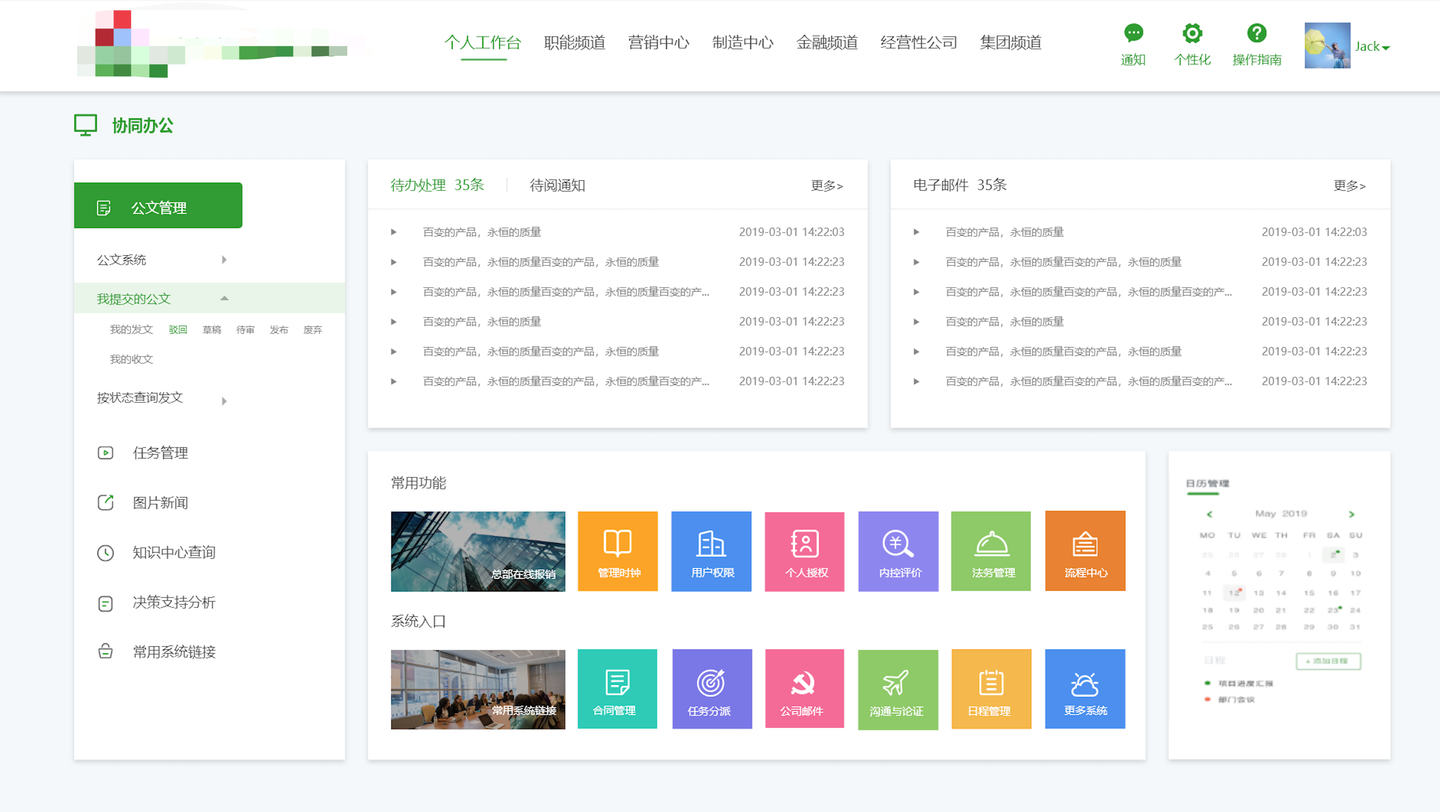Open 草稿 sub-item
1440x812 pixels.
click(x=212, y=330)
